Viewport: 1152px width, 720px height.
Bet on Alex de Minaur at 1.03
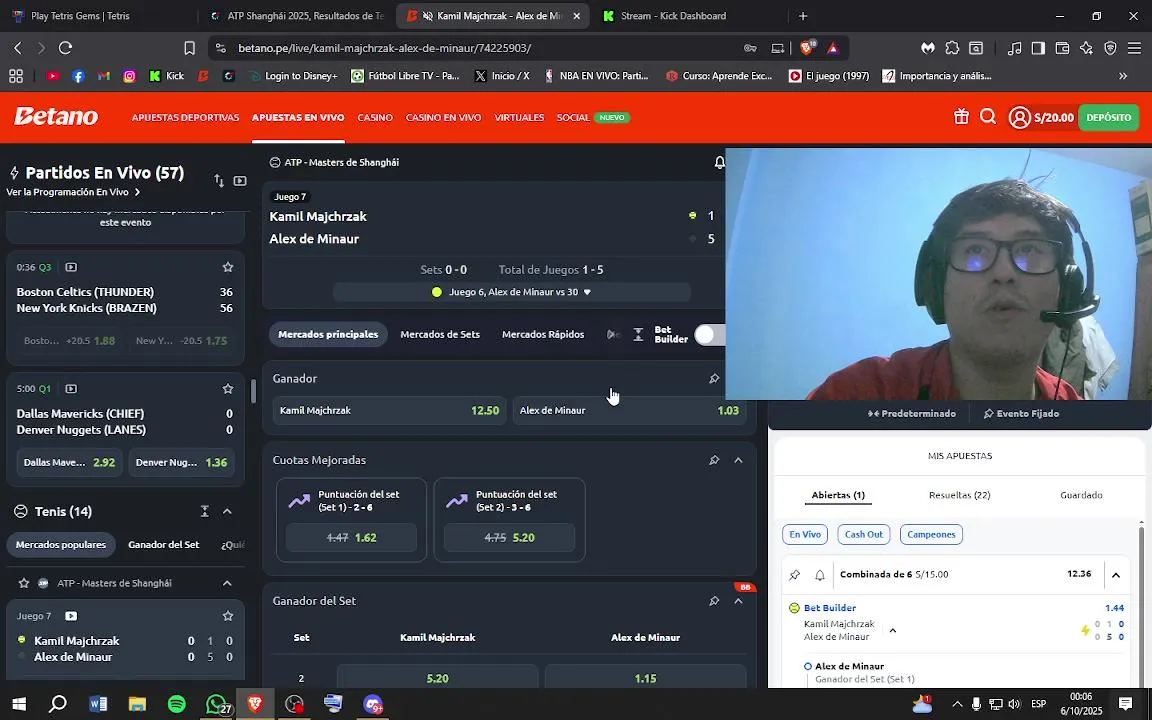pos(629,411)
